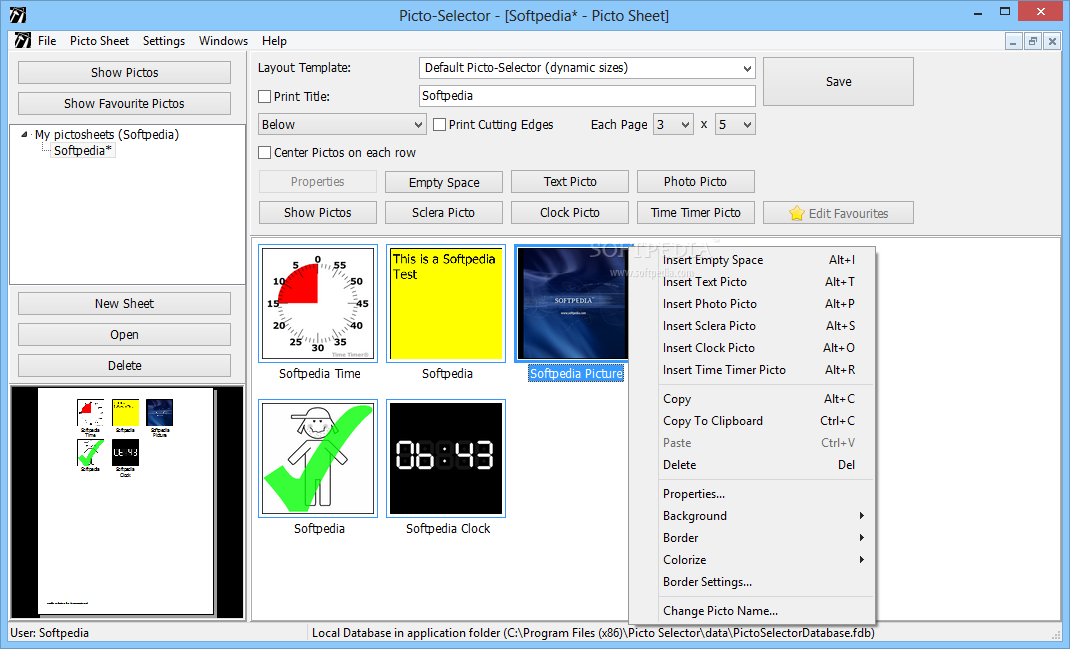This screenshot has width=1070, height=649.
Task: Select the Softpedia Clock digital picto
Action: tap(446, 459)
